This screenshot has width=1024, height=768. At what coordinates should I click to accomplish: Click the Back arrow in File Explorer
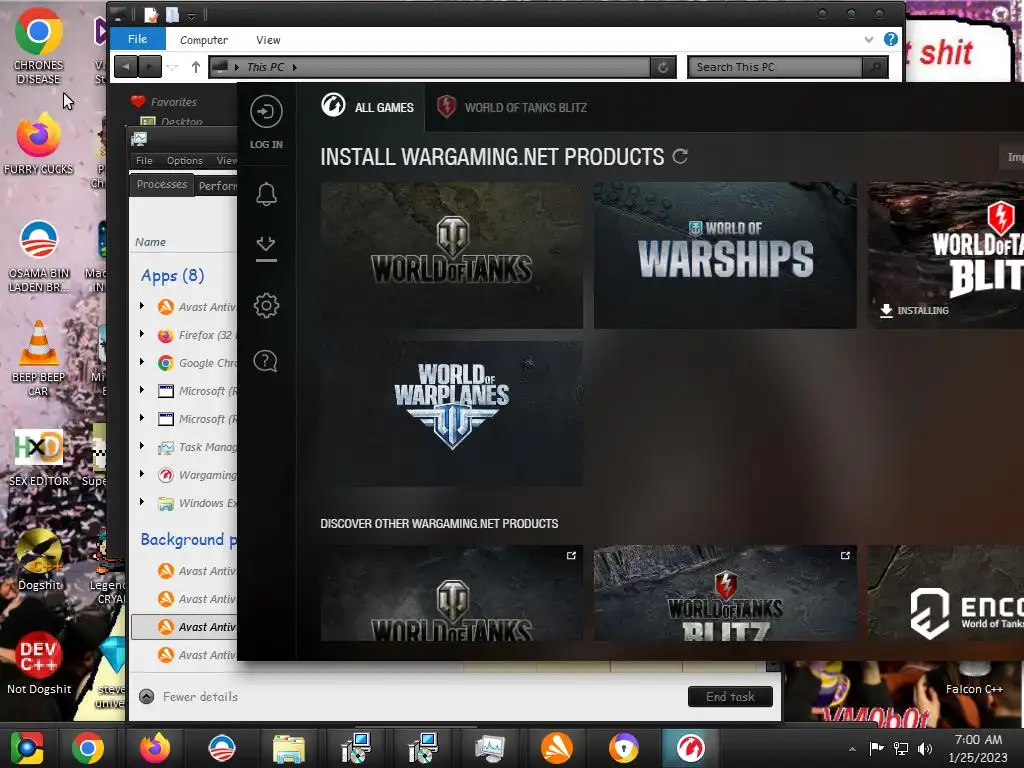coord(126,66)
